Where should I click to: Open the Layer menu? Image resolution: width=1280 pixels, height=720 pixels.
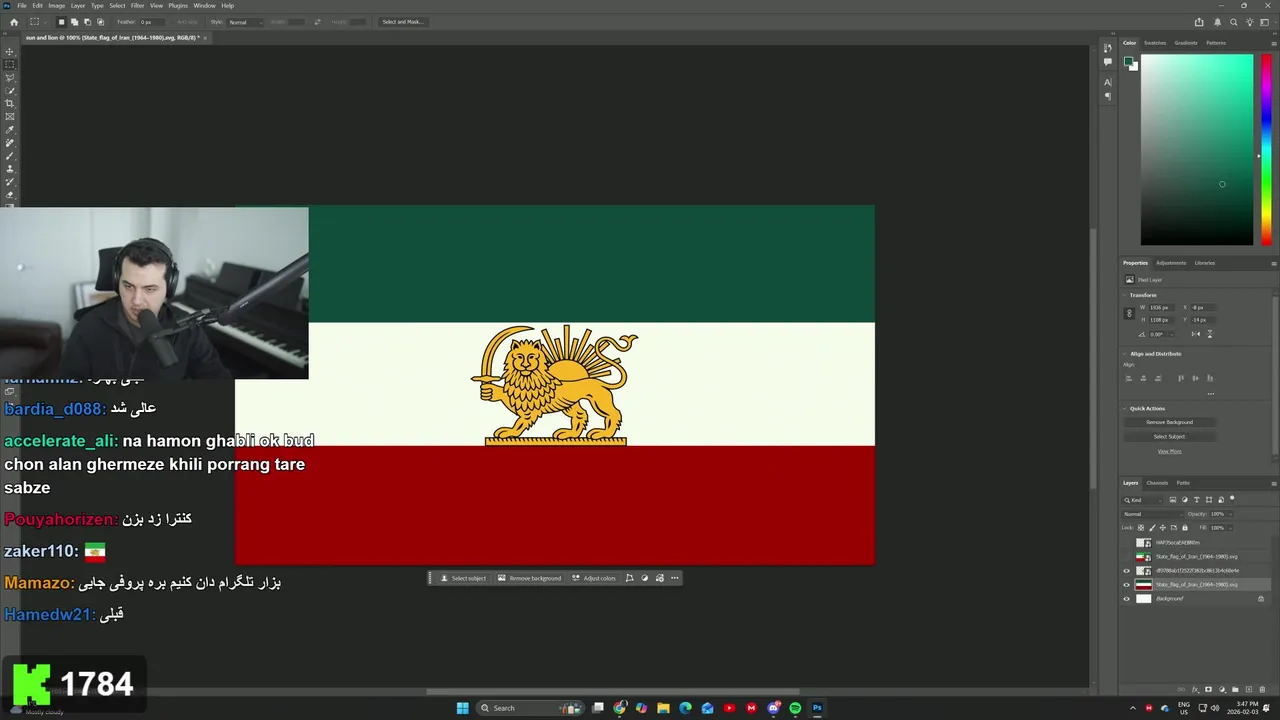pyautogui.click(x=77, y=5)
